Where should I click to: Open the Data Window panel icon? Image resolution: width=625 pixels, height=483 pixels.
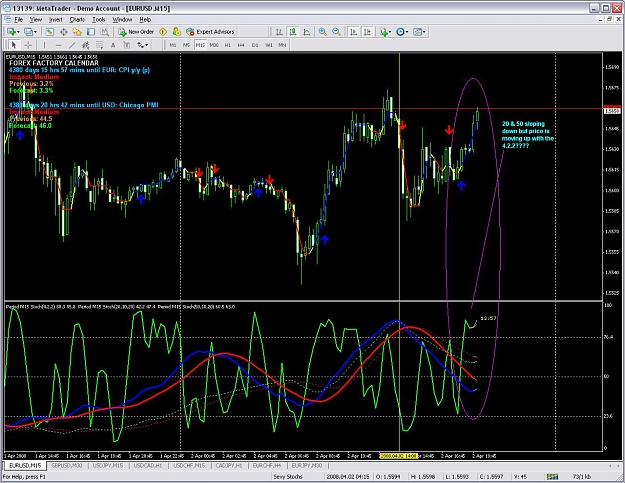(x=63, y=32)
